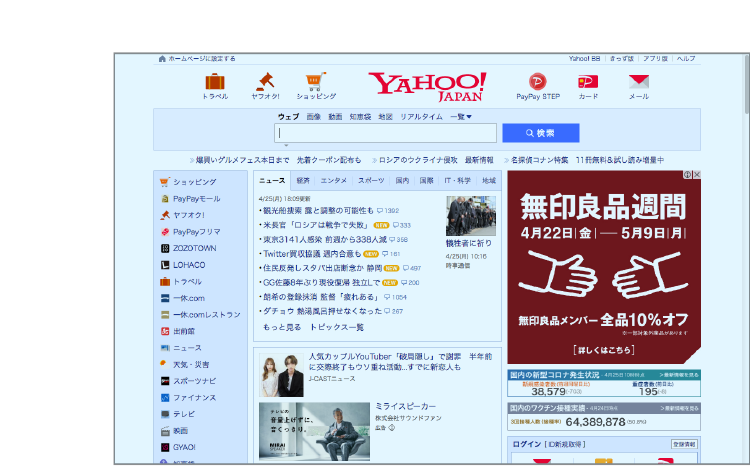Viewport: 750px width, 466px height.
Task: Click the PayPayモール icon in sidebar
Action: [165, 199]
